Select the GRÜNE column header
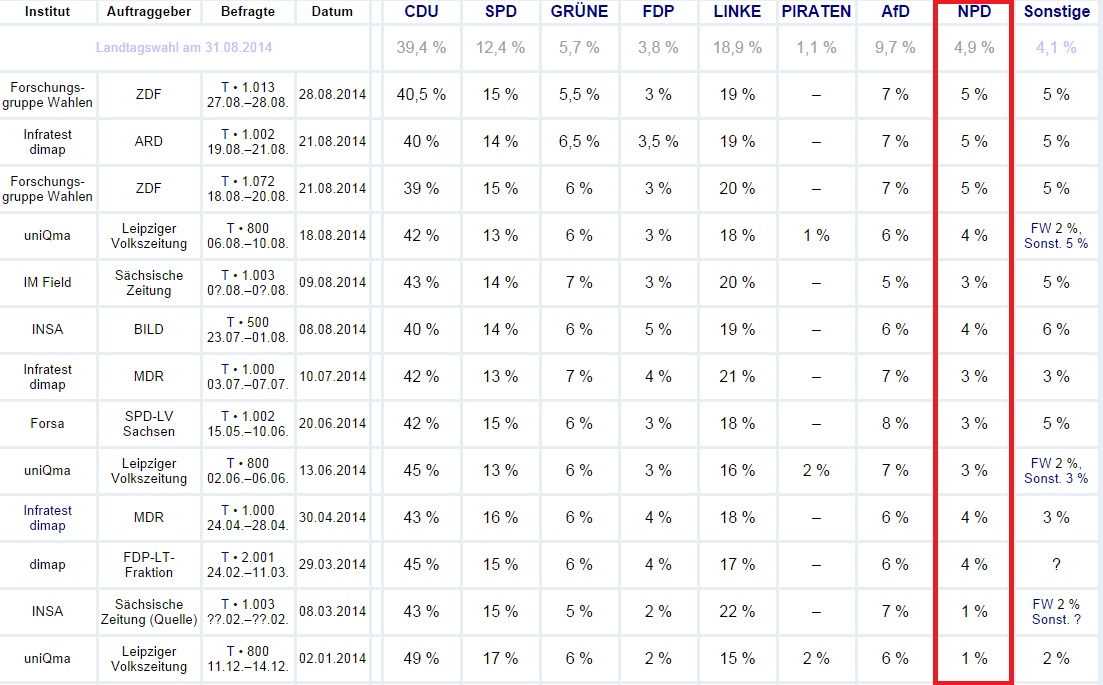 pyautogui.click(x=579, y=12)
